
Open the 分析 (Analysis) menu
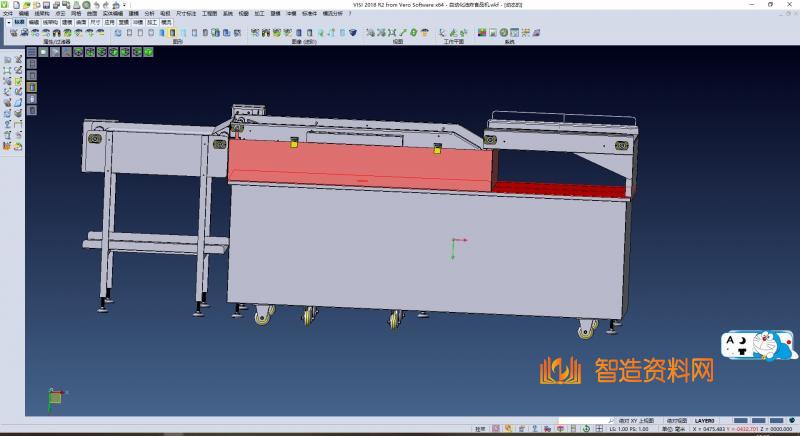pyautogui.click(x=149, y=13)
